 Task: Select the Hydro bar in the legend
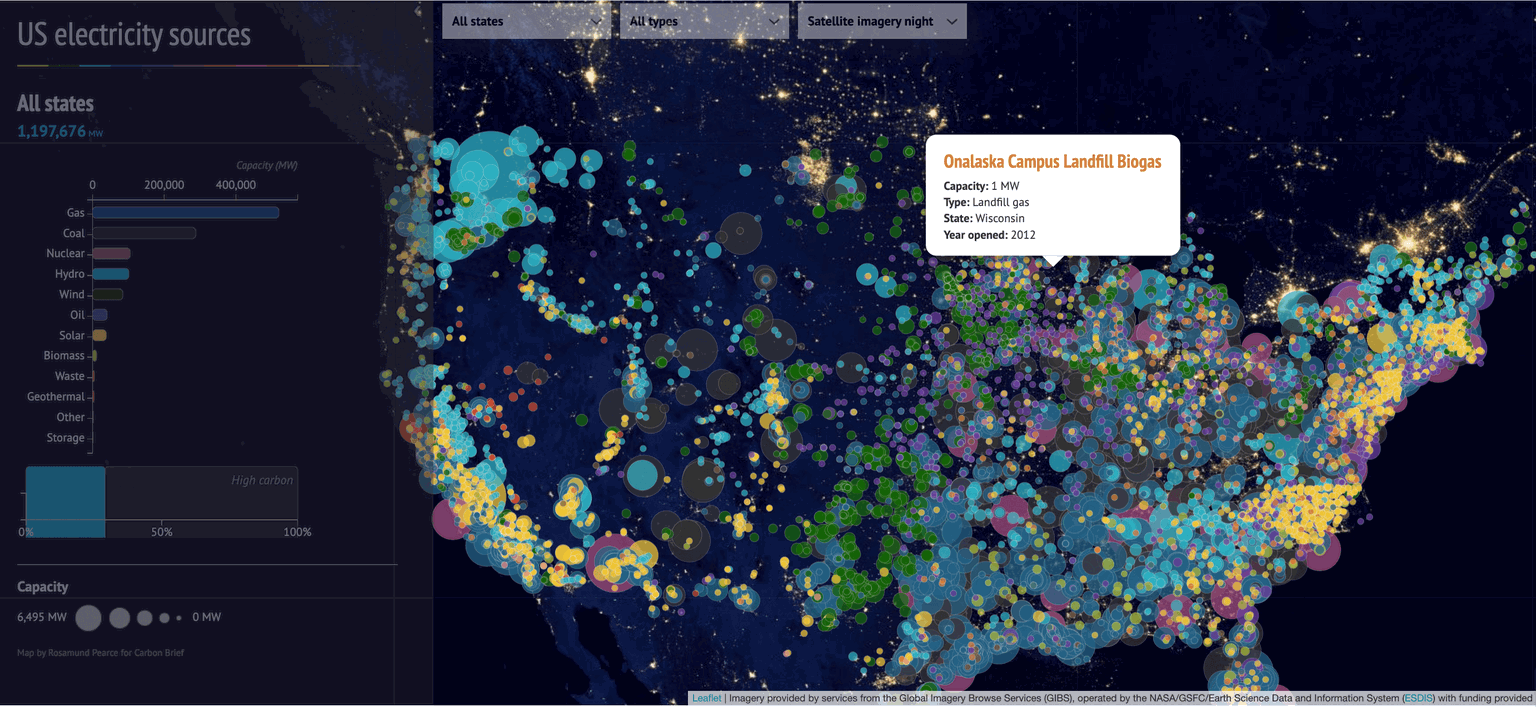(110, 273)
